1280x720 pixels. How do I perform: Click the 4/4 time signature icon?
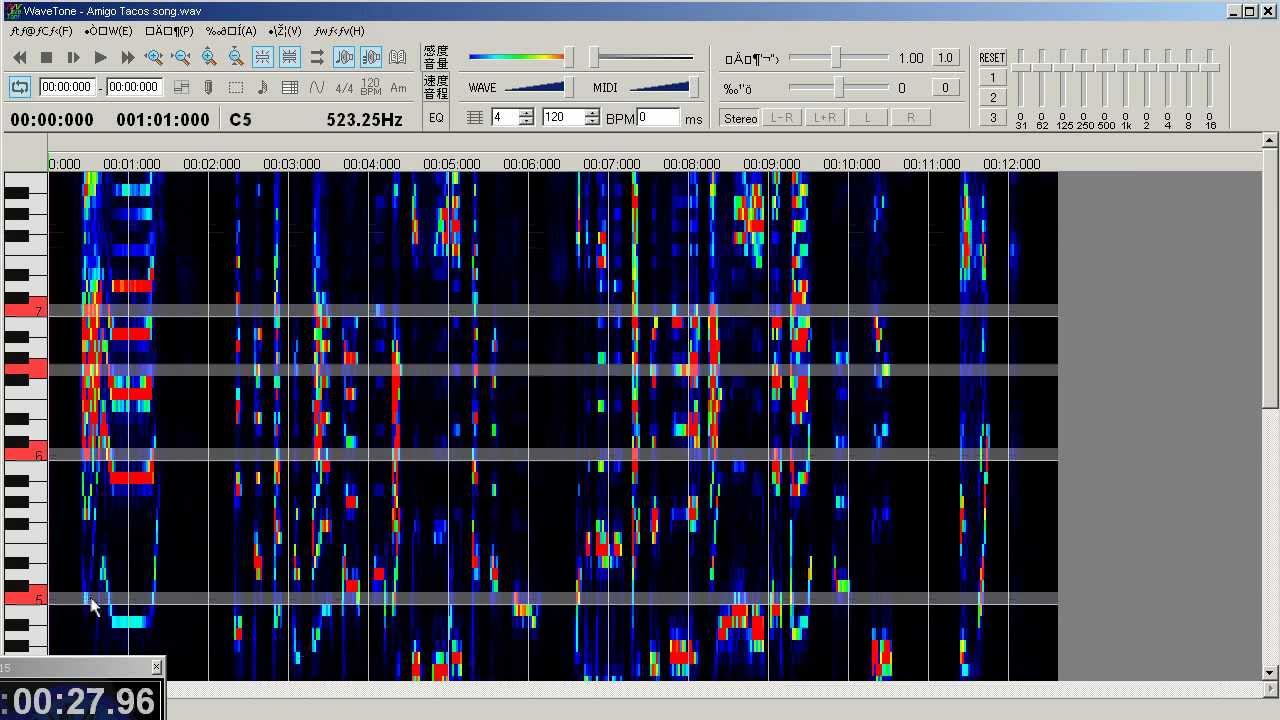point(344,87)
